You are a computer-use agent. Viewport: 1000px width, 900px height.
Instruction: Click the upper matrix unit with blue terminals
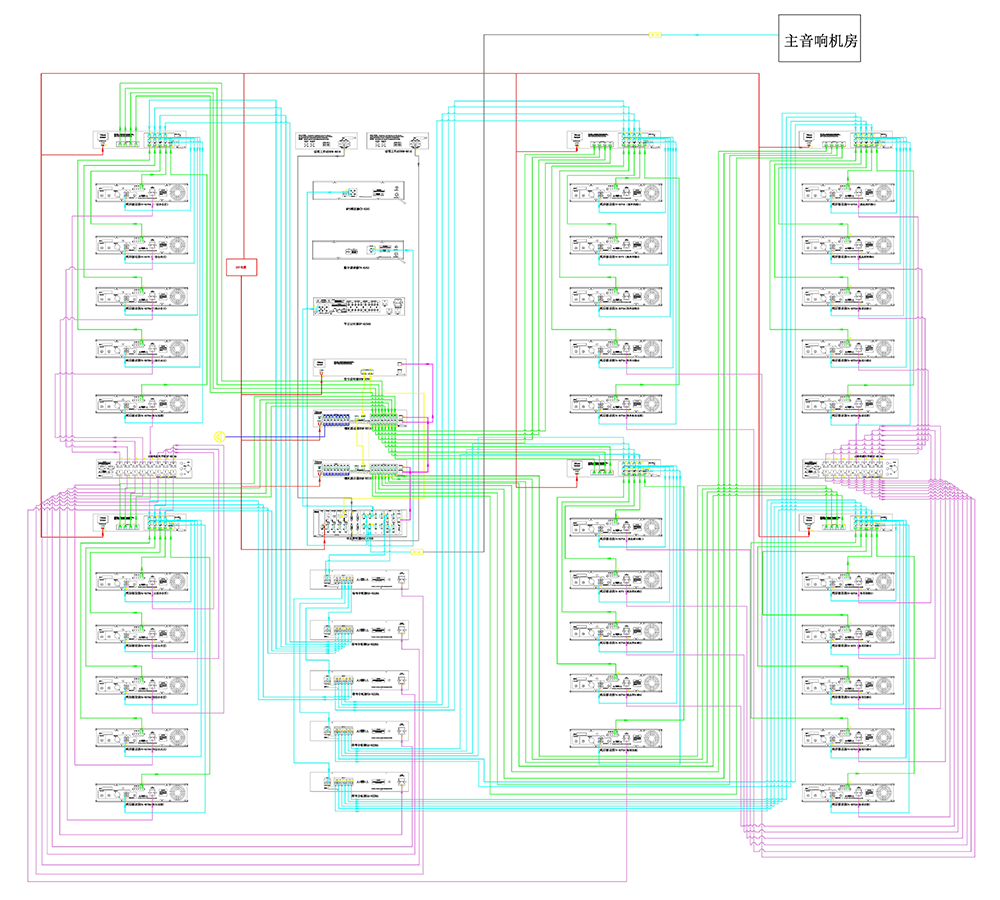click(x=359, y=422)
